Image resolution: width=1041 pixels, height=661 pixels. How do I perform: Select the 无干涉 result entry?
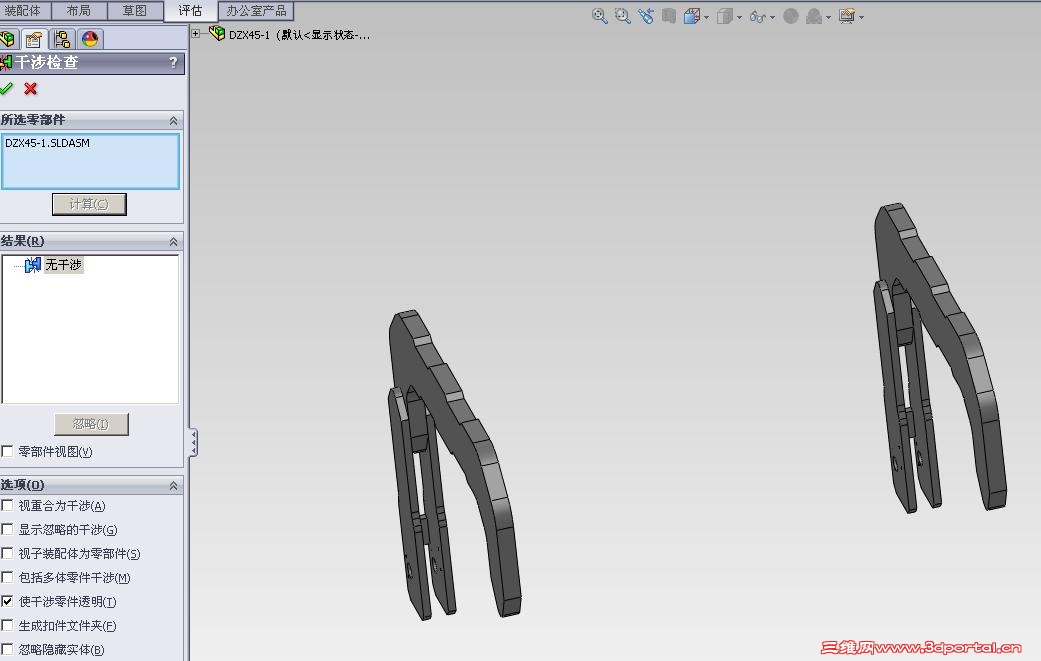[64, 265]
